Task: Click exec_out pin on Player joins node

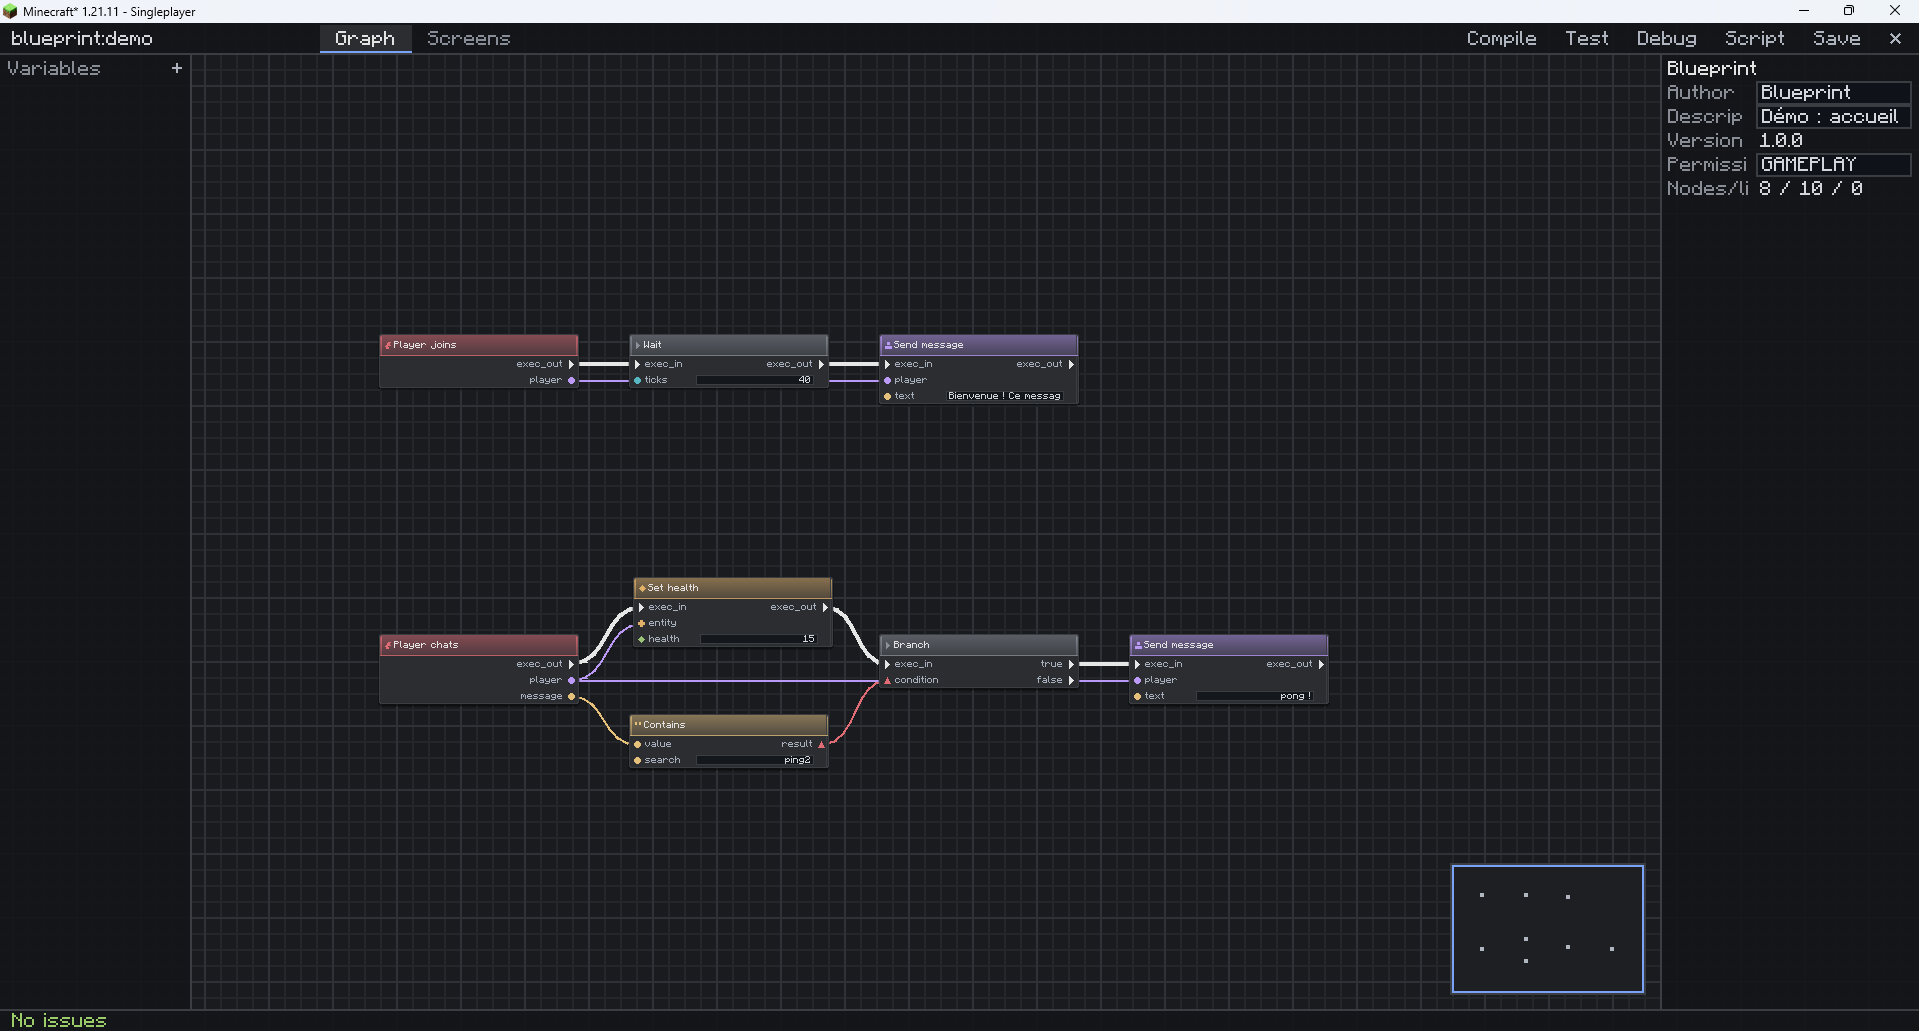Action: pos(571,364)
